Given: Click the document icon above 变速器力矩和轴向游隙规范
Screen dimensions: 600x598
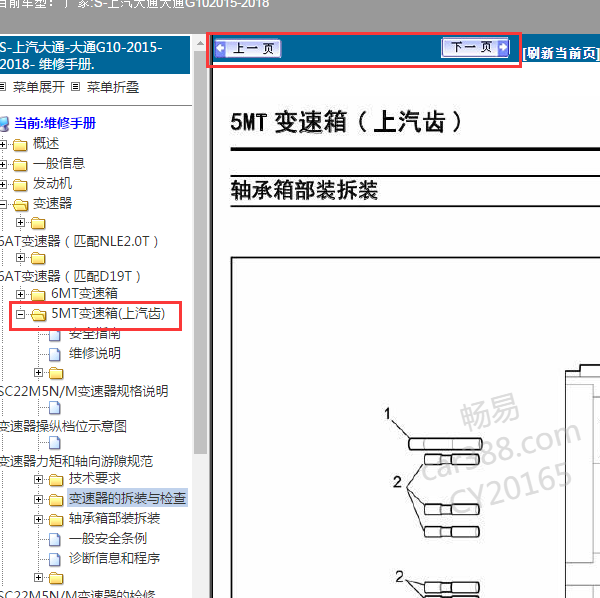Looking at the screenshot, I should tap(55, 443).
